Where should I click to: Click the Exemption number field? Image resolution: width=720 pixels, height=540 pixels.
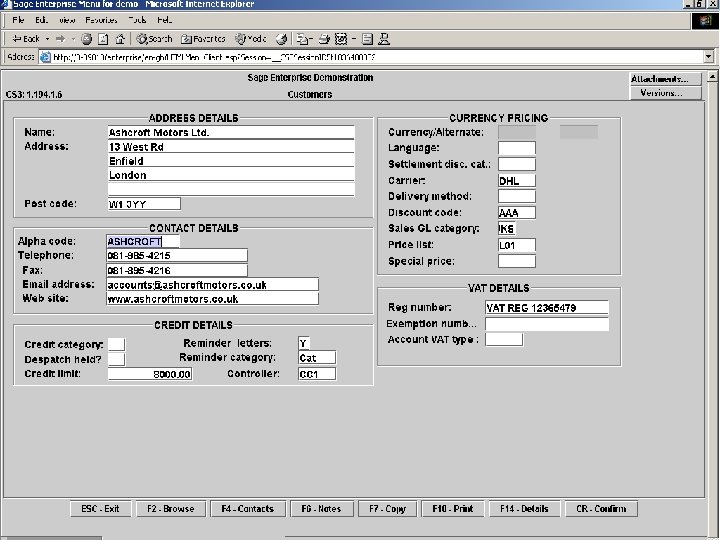point(546,324)
